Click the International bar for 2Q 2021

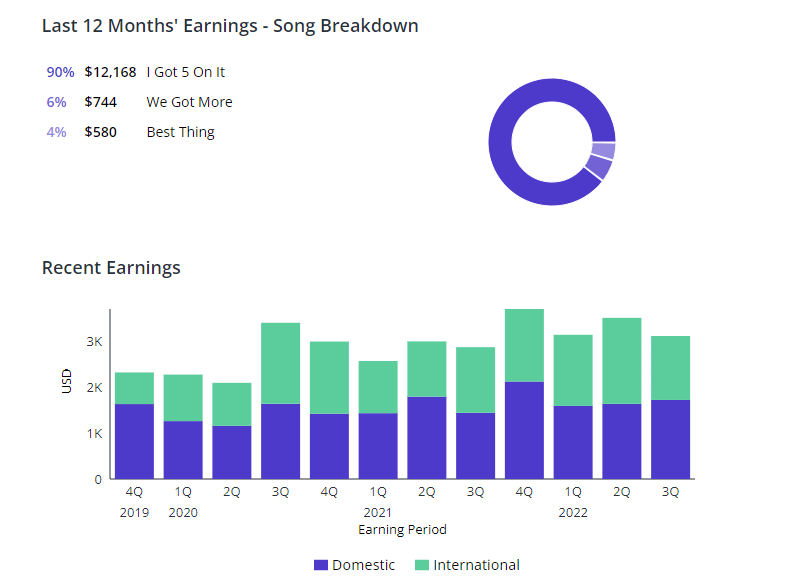[427, 369]
